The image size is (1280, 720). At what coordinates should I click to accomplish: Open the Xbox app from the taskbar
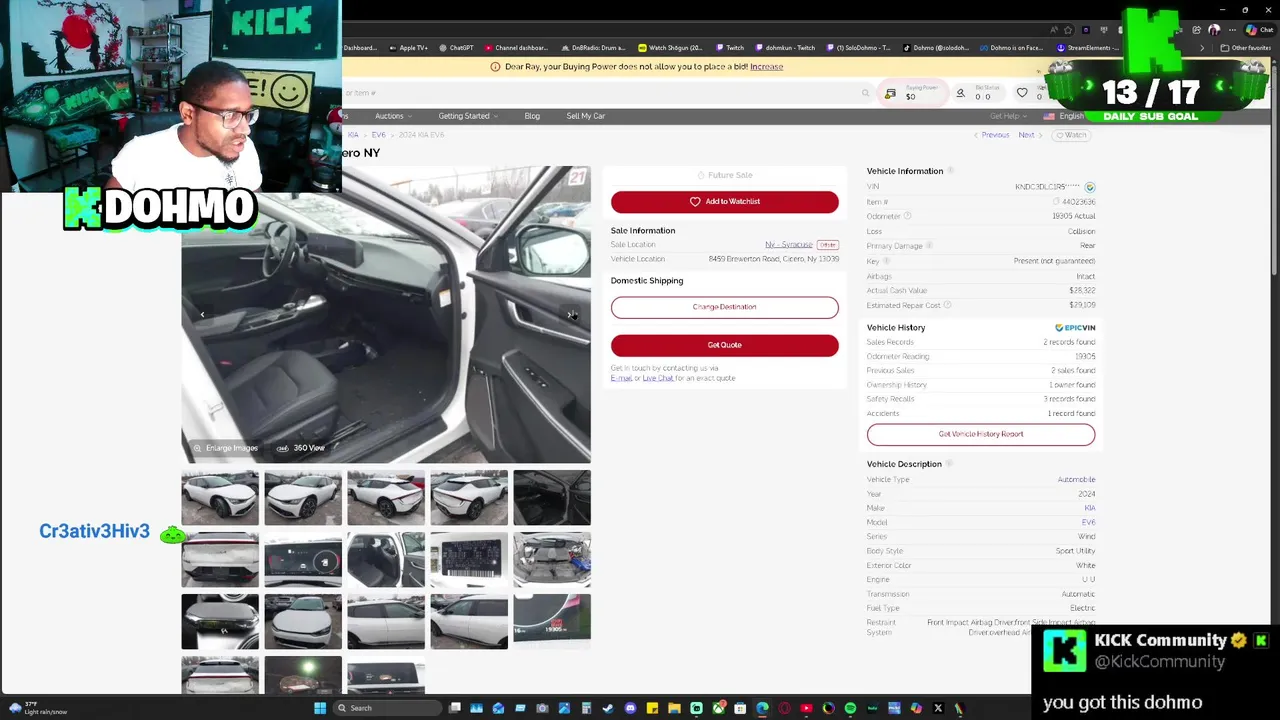pyautogui.click(x=720, y=708)
